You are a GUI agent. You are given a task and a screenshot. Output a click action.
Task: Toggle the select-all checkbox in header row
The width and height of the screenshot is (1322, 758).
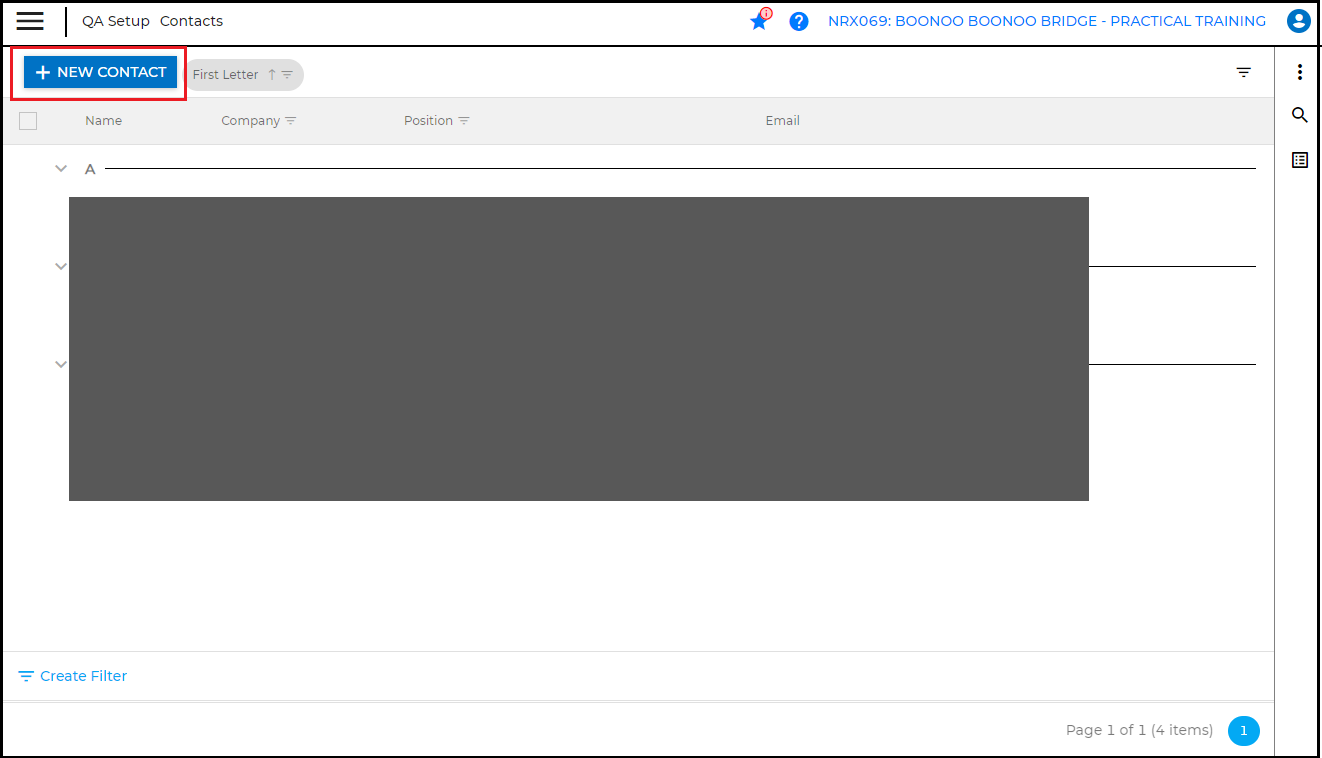28,120
